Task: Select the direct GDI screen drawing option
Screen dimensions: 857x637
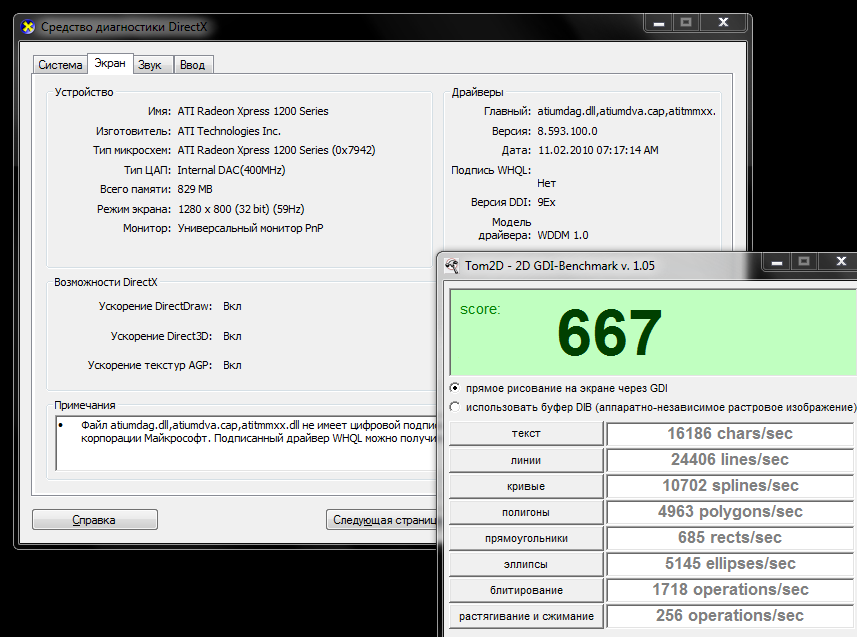Action: click(456, 388)
